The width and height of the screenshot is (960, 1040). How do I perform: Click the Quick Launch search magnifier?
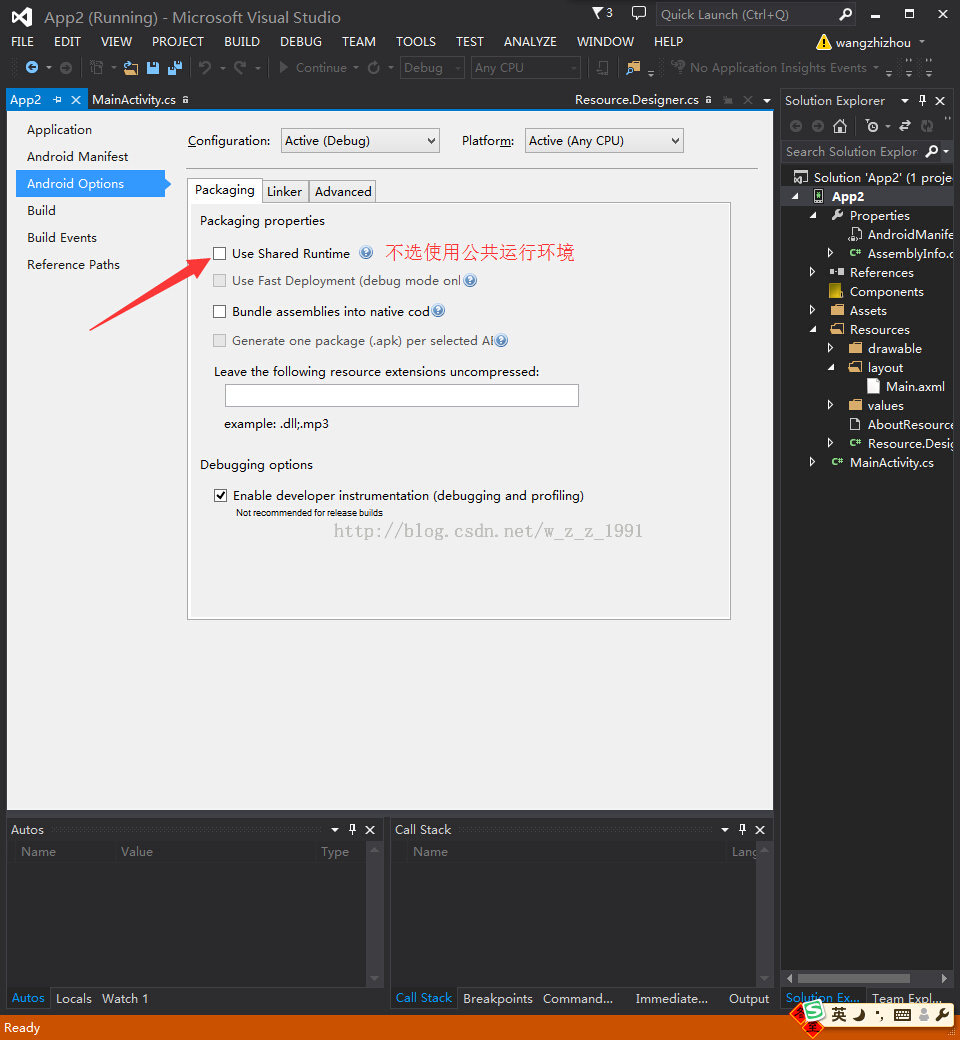(845, 15)
